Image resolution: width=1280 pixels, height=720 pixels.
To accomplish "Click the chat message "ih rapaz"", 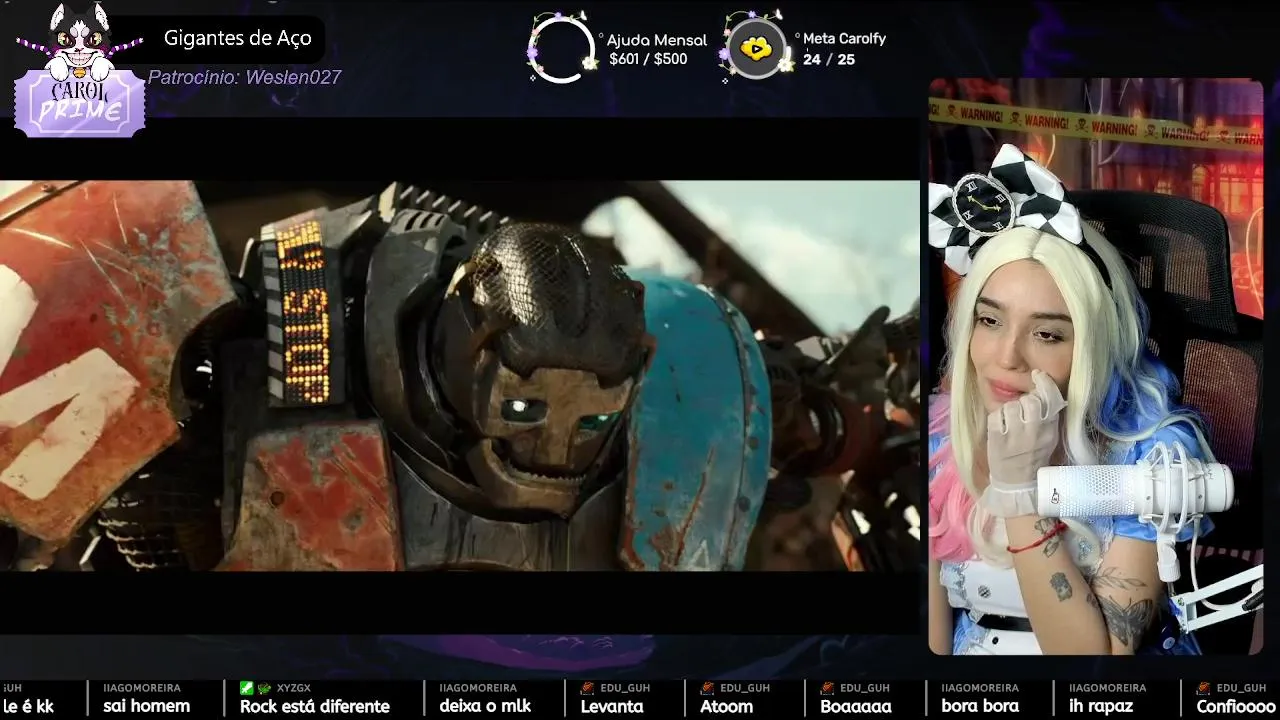I will (1101, 706).
